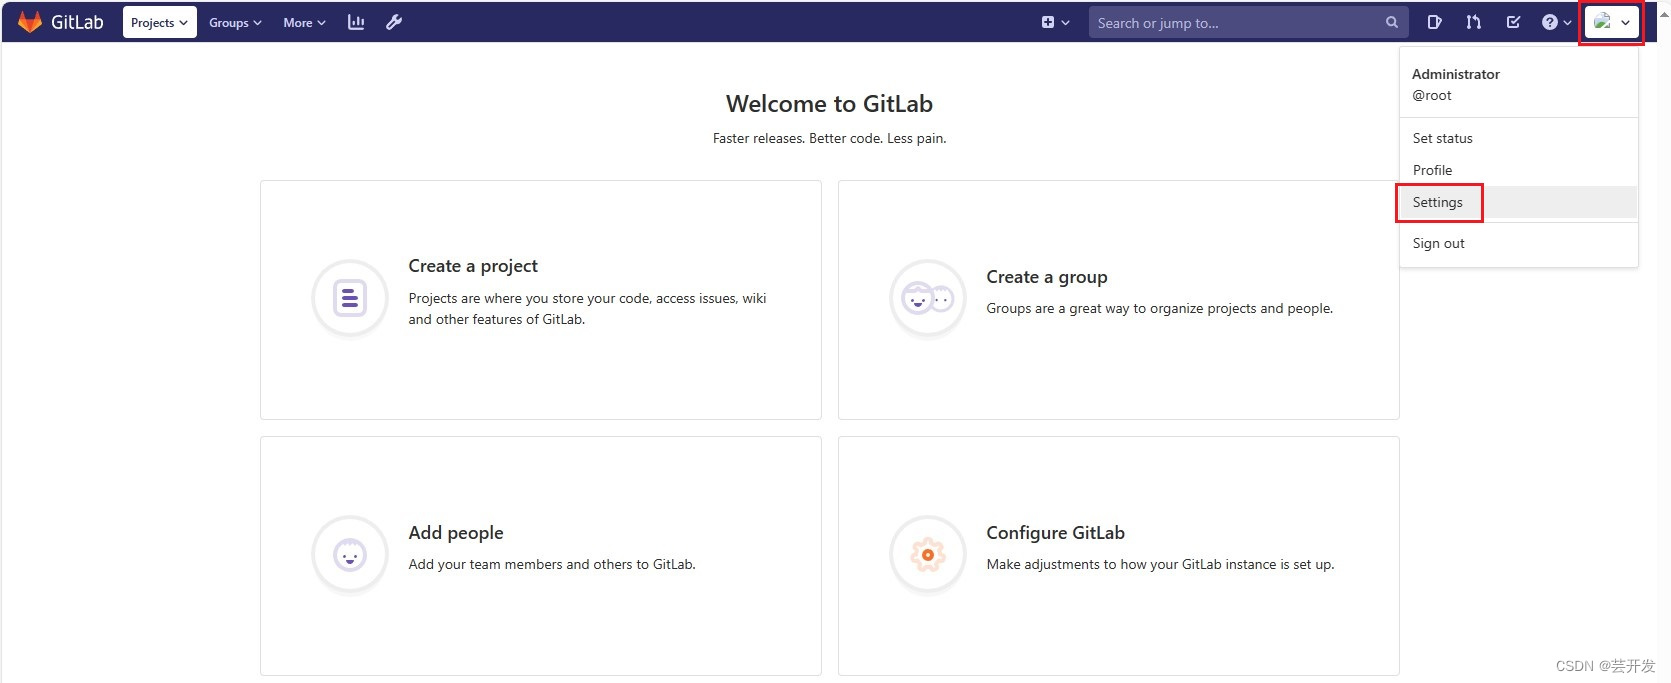Click the Welcome to GitLab heading

[829, 104]
